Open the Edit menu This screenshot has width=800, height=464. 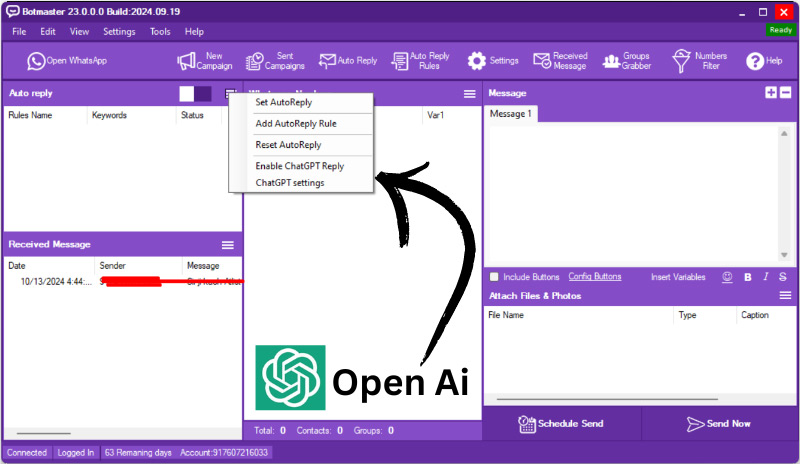(48, 32)
